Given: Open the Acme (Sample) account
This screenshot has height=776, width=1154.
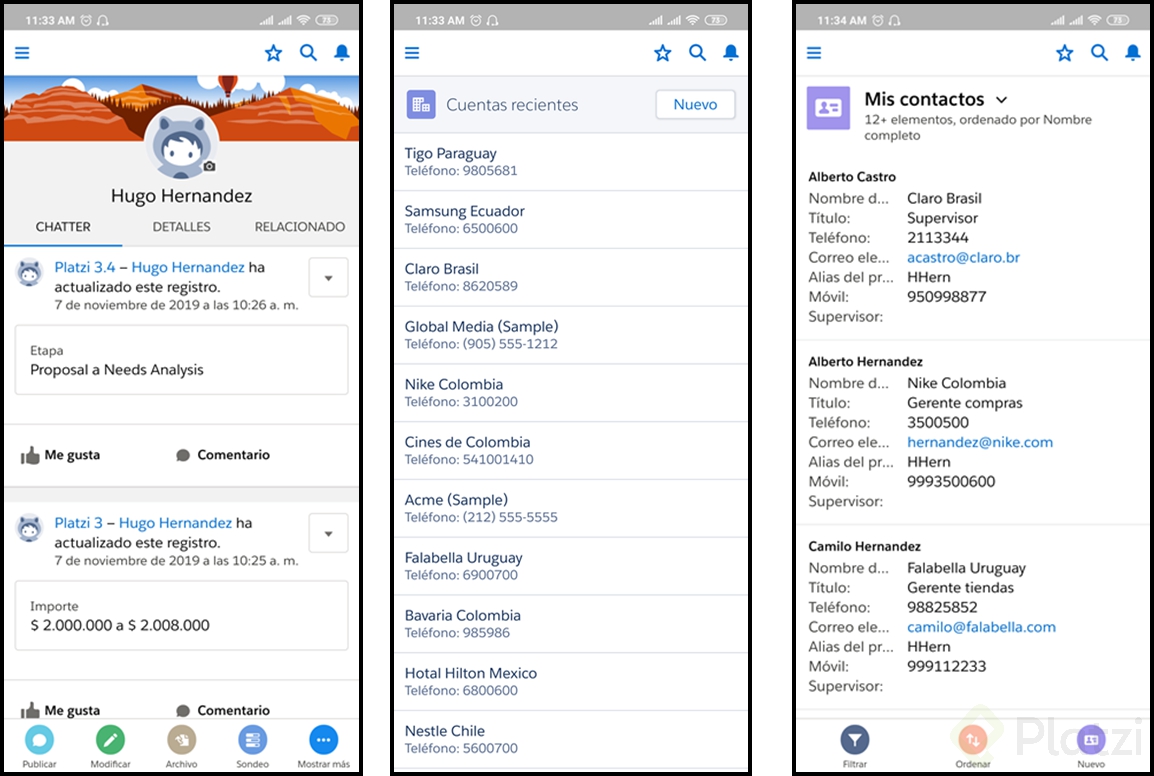Looking at the screenshot, I should click(x=570, y=509).
